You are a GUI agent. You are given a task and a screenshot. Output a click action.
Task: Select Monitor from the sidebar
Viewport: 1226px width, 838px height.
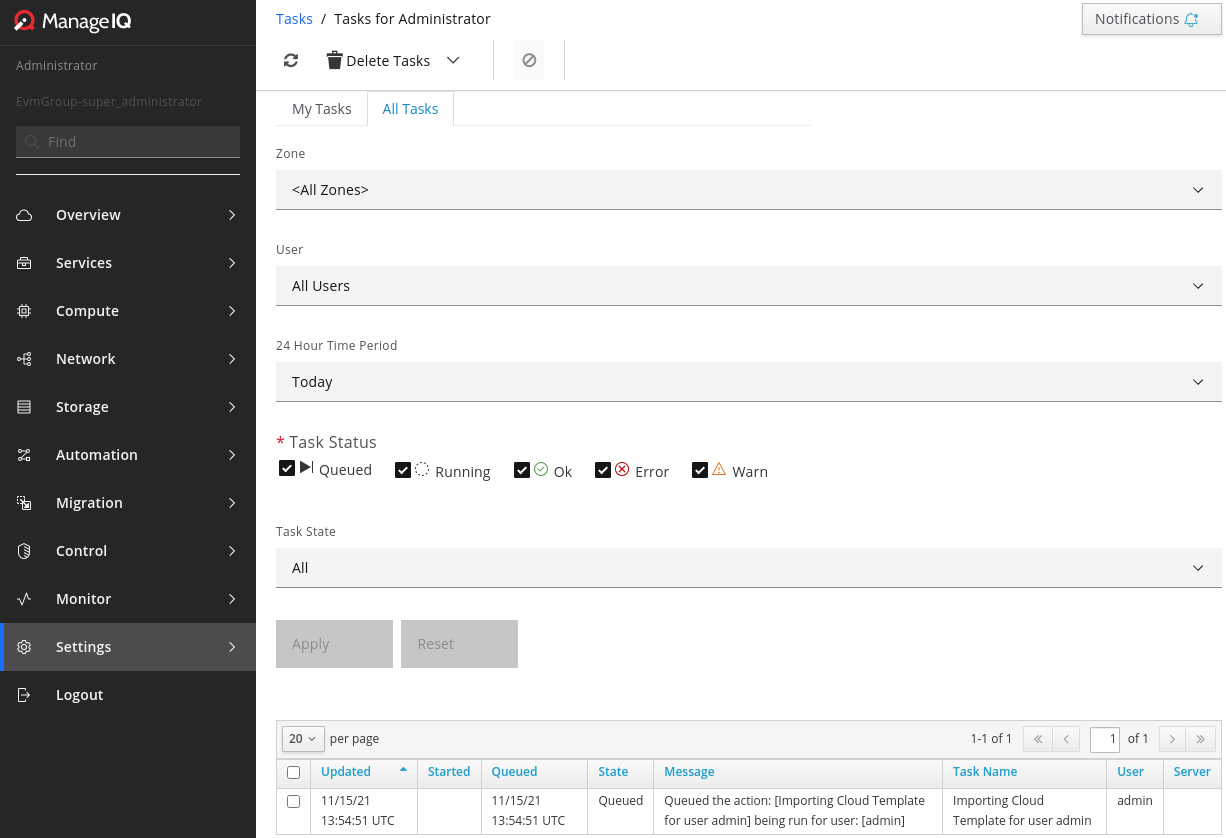coord(84,599)
